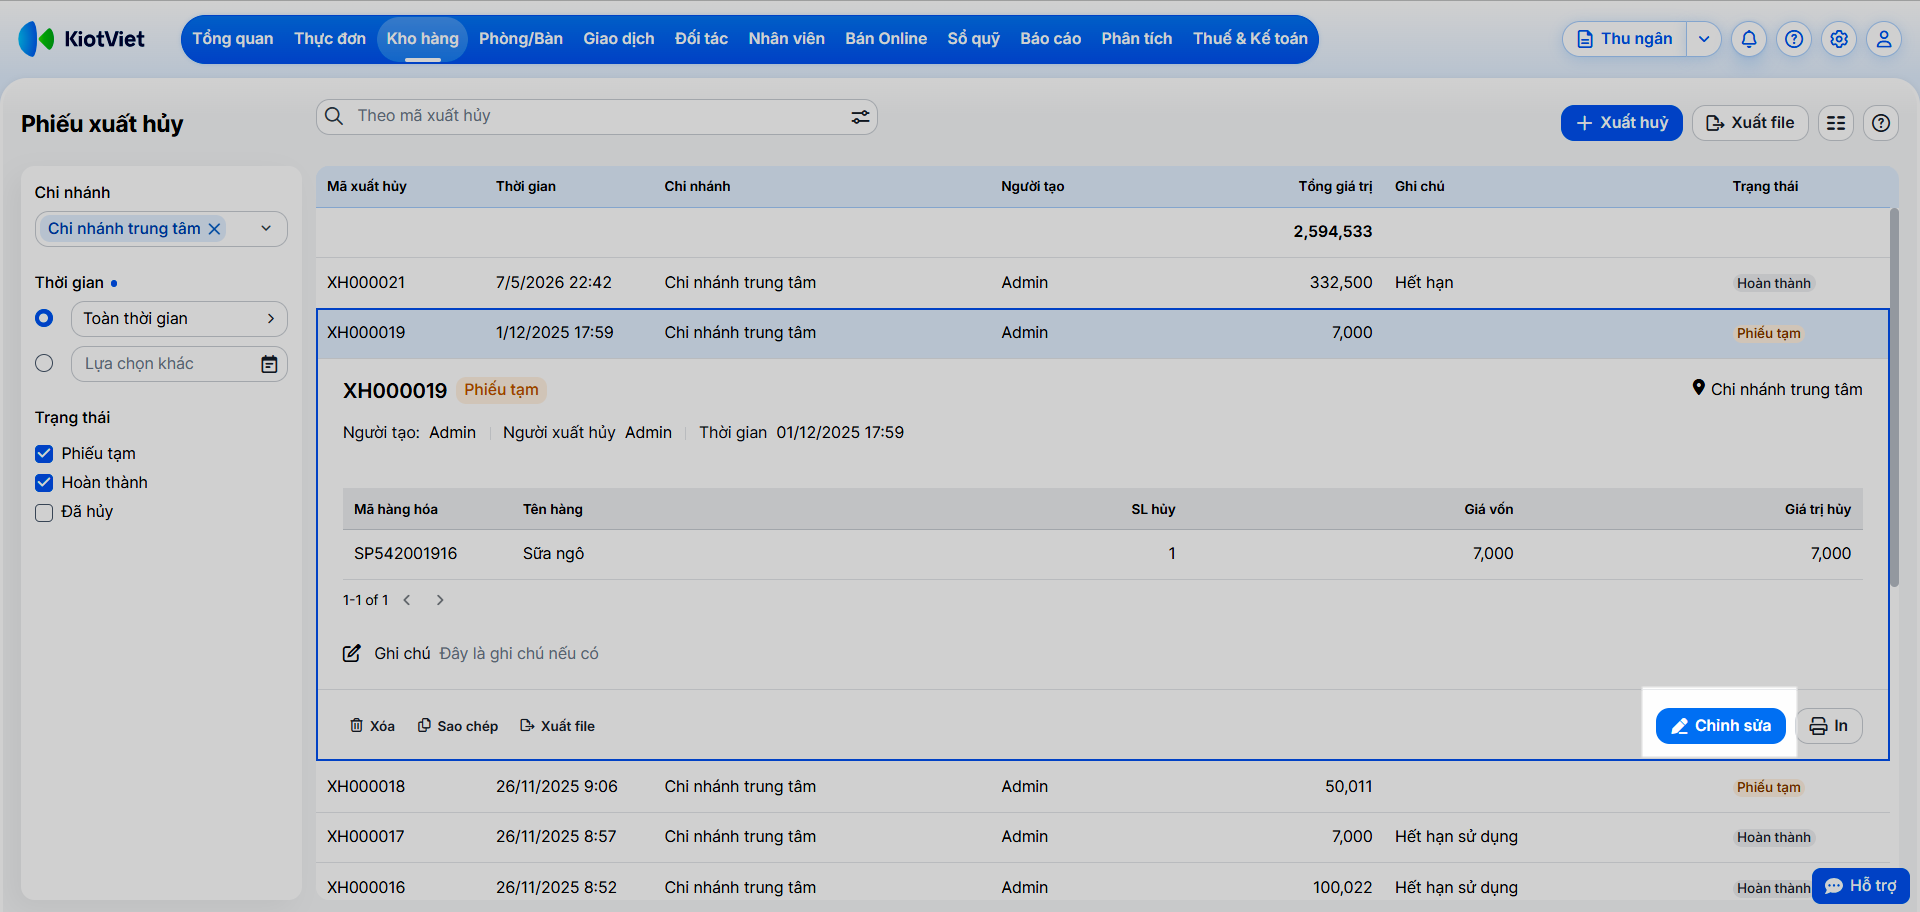Click the search filter sliders icon
The width and height of the screenshot is (1920, 912).
860,117
